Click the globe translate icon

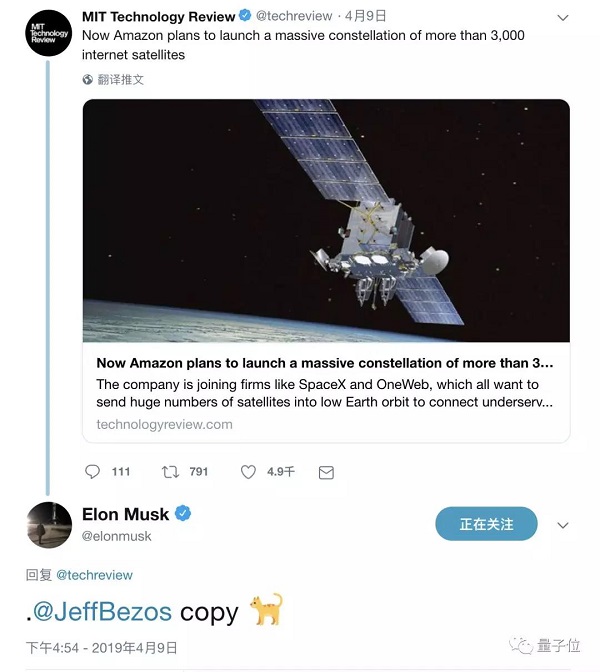coord(88,79)
